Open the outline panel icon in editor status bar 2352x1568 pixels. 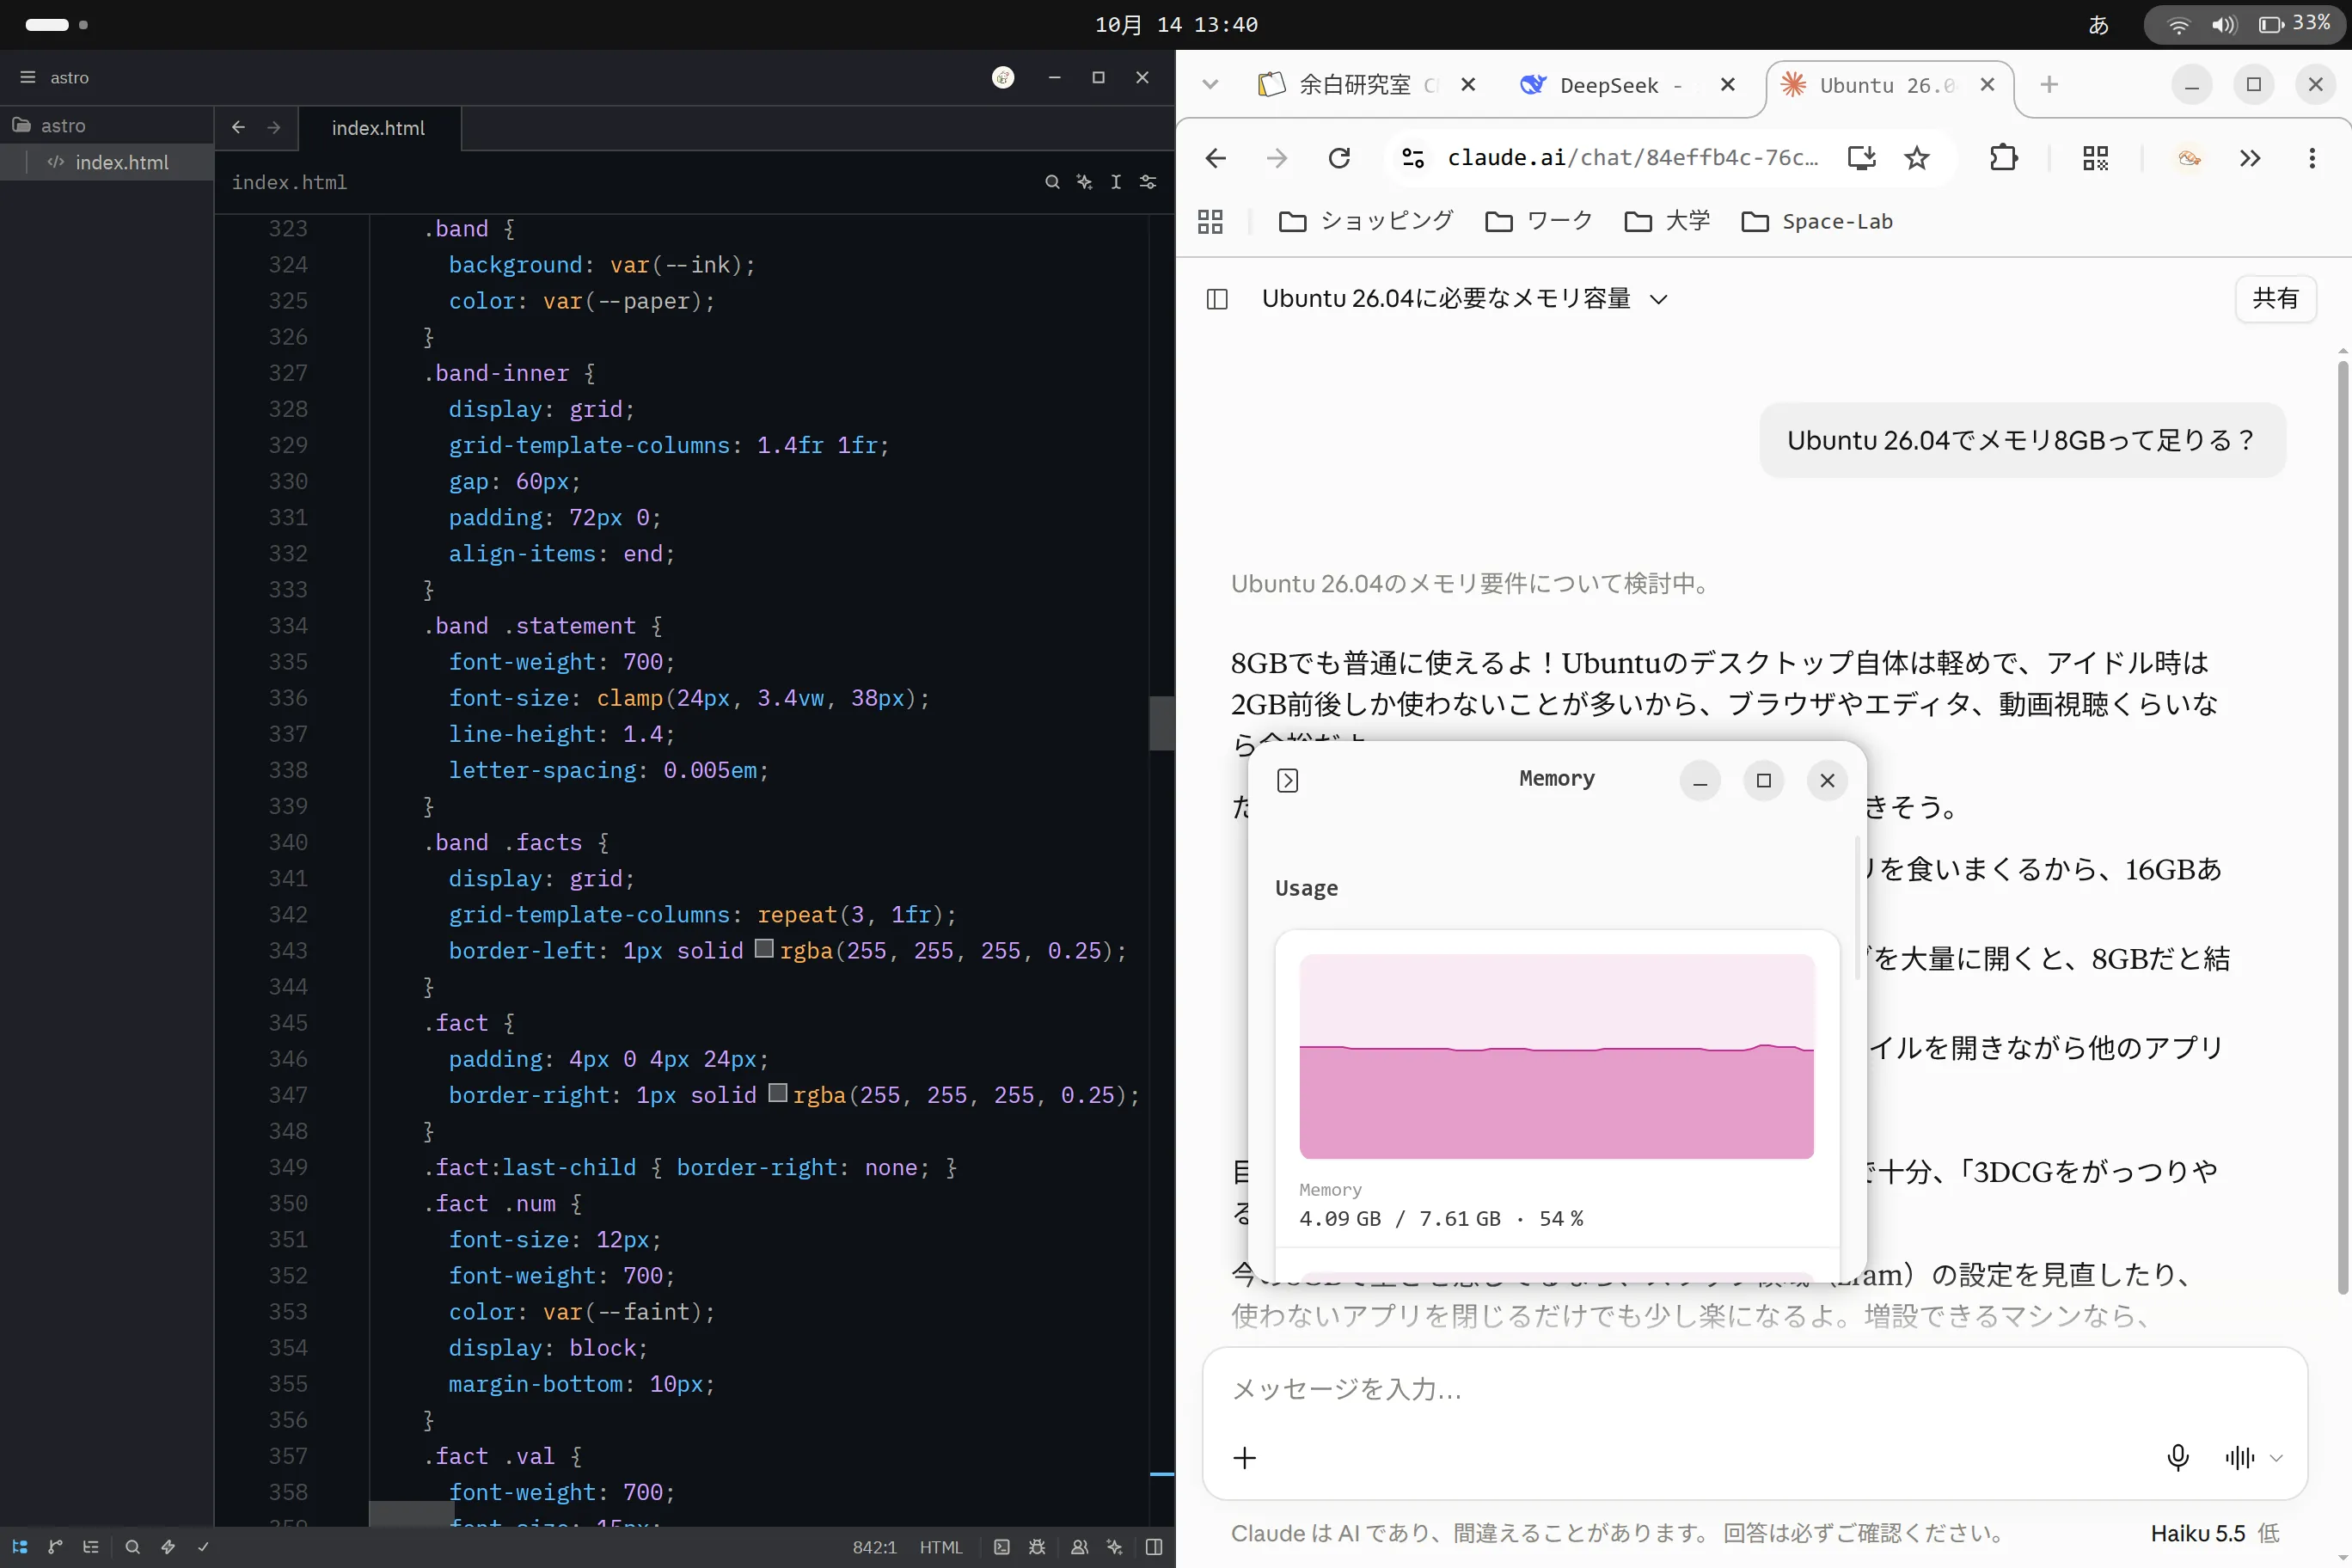[x=91, y=1547]
